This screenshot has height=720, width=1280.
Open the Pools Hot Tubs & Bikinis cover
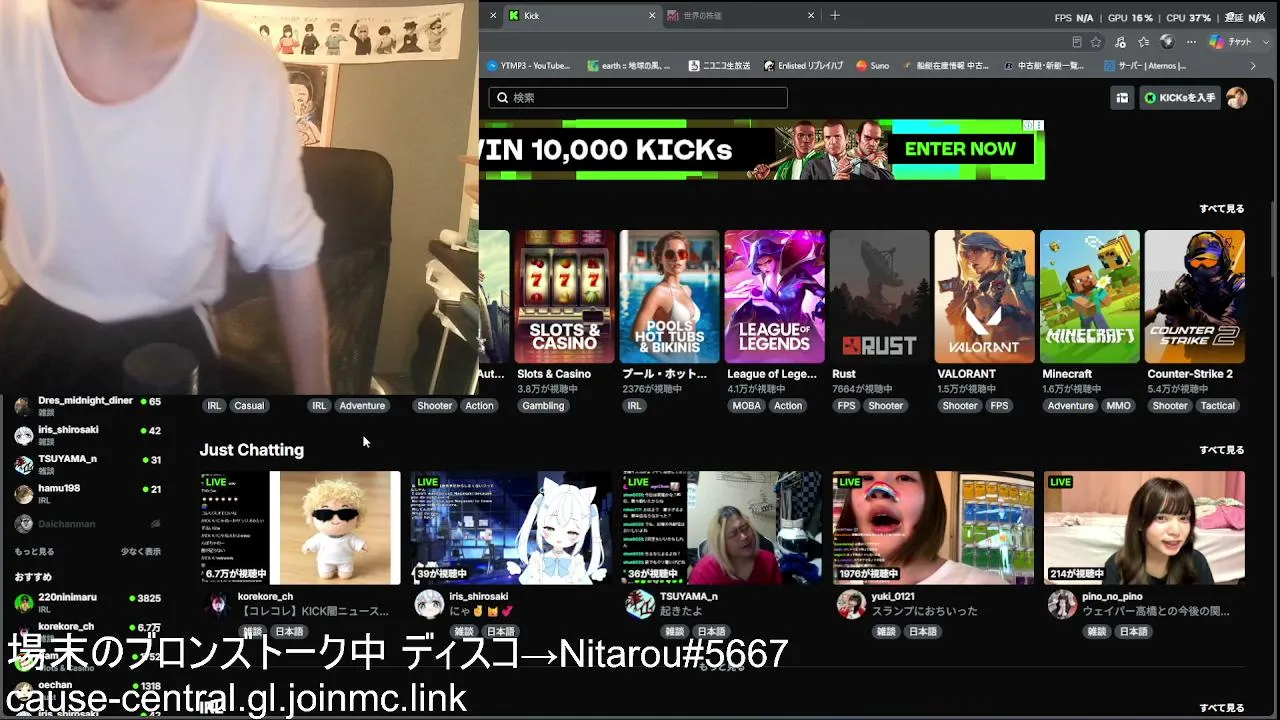point(670,297)
